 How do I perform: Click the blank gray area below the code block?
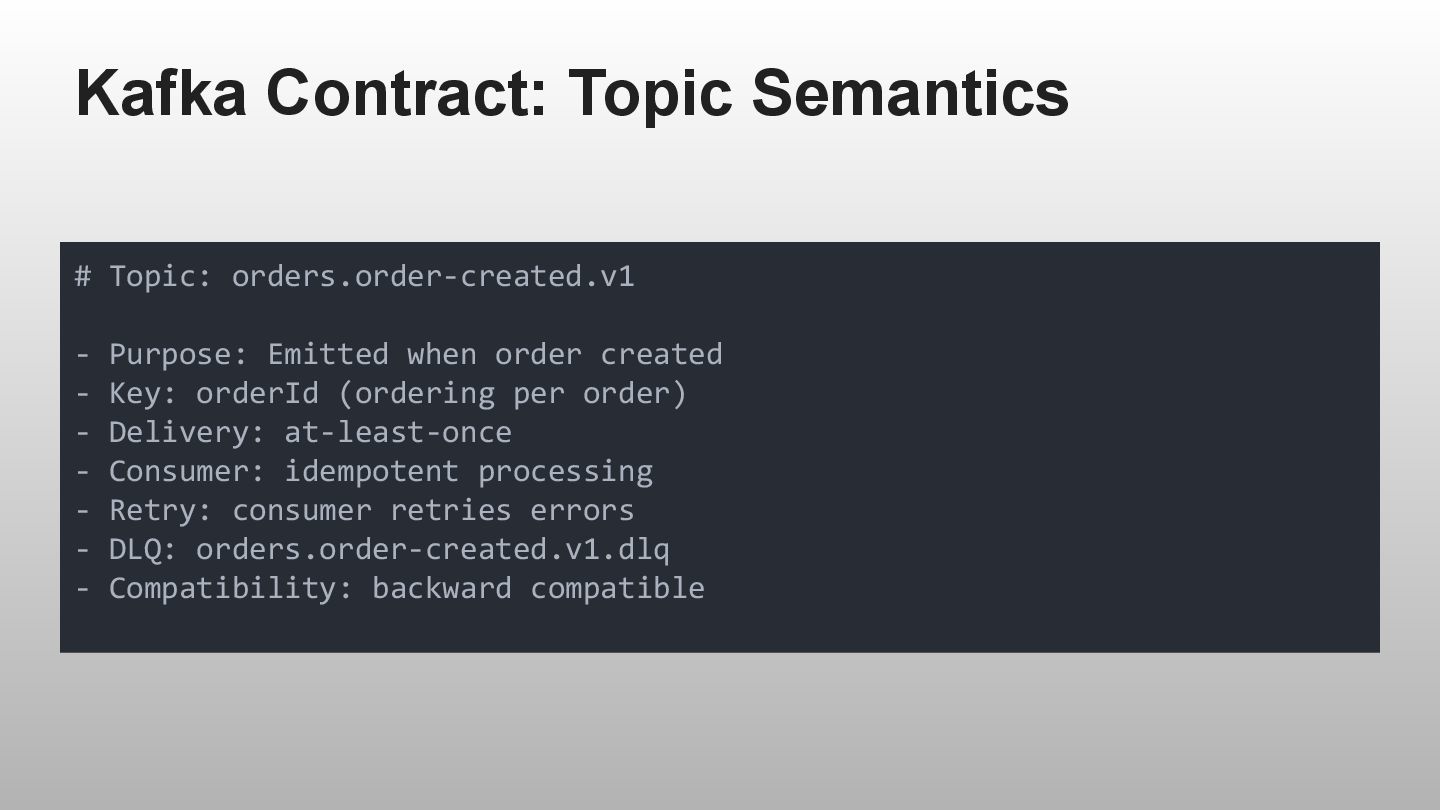tap(720, 730)
